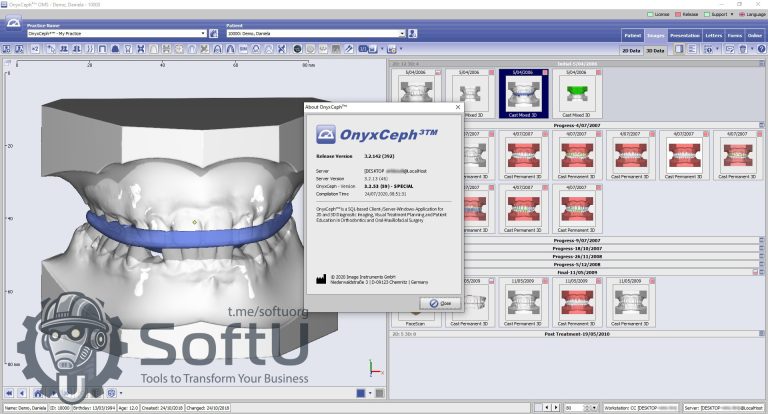The height and width of the screenshot is (414, 768).
Task: Click the double-bracket toolbar icon
Action: (x=90, y=49)
